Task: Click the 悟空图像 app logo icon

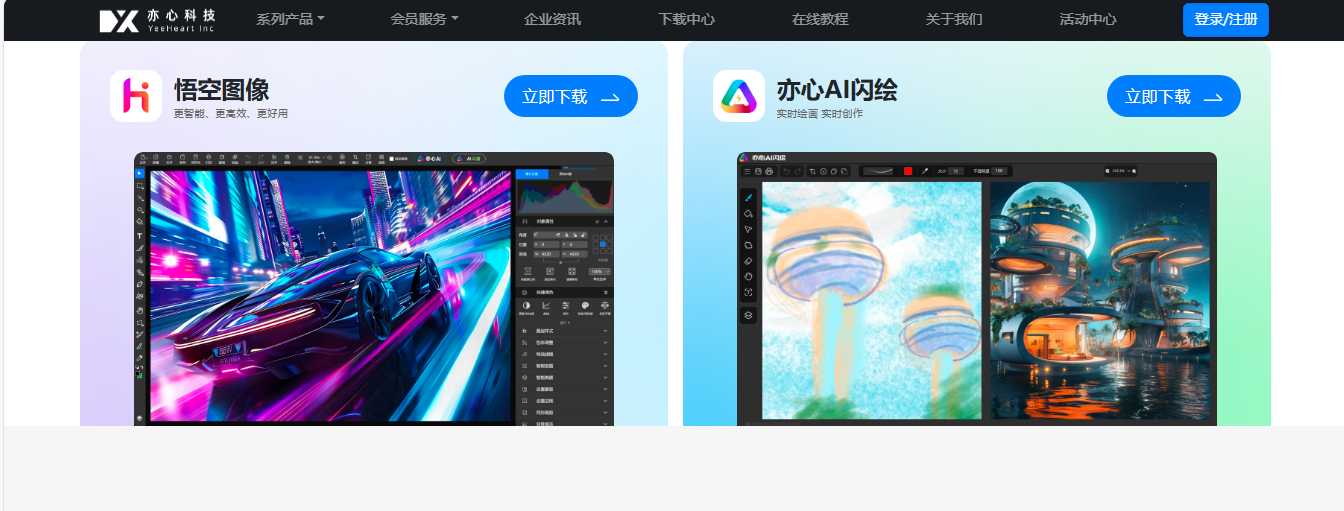Action: [x=136, y=96]
